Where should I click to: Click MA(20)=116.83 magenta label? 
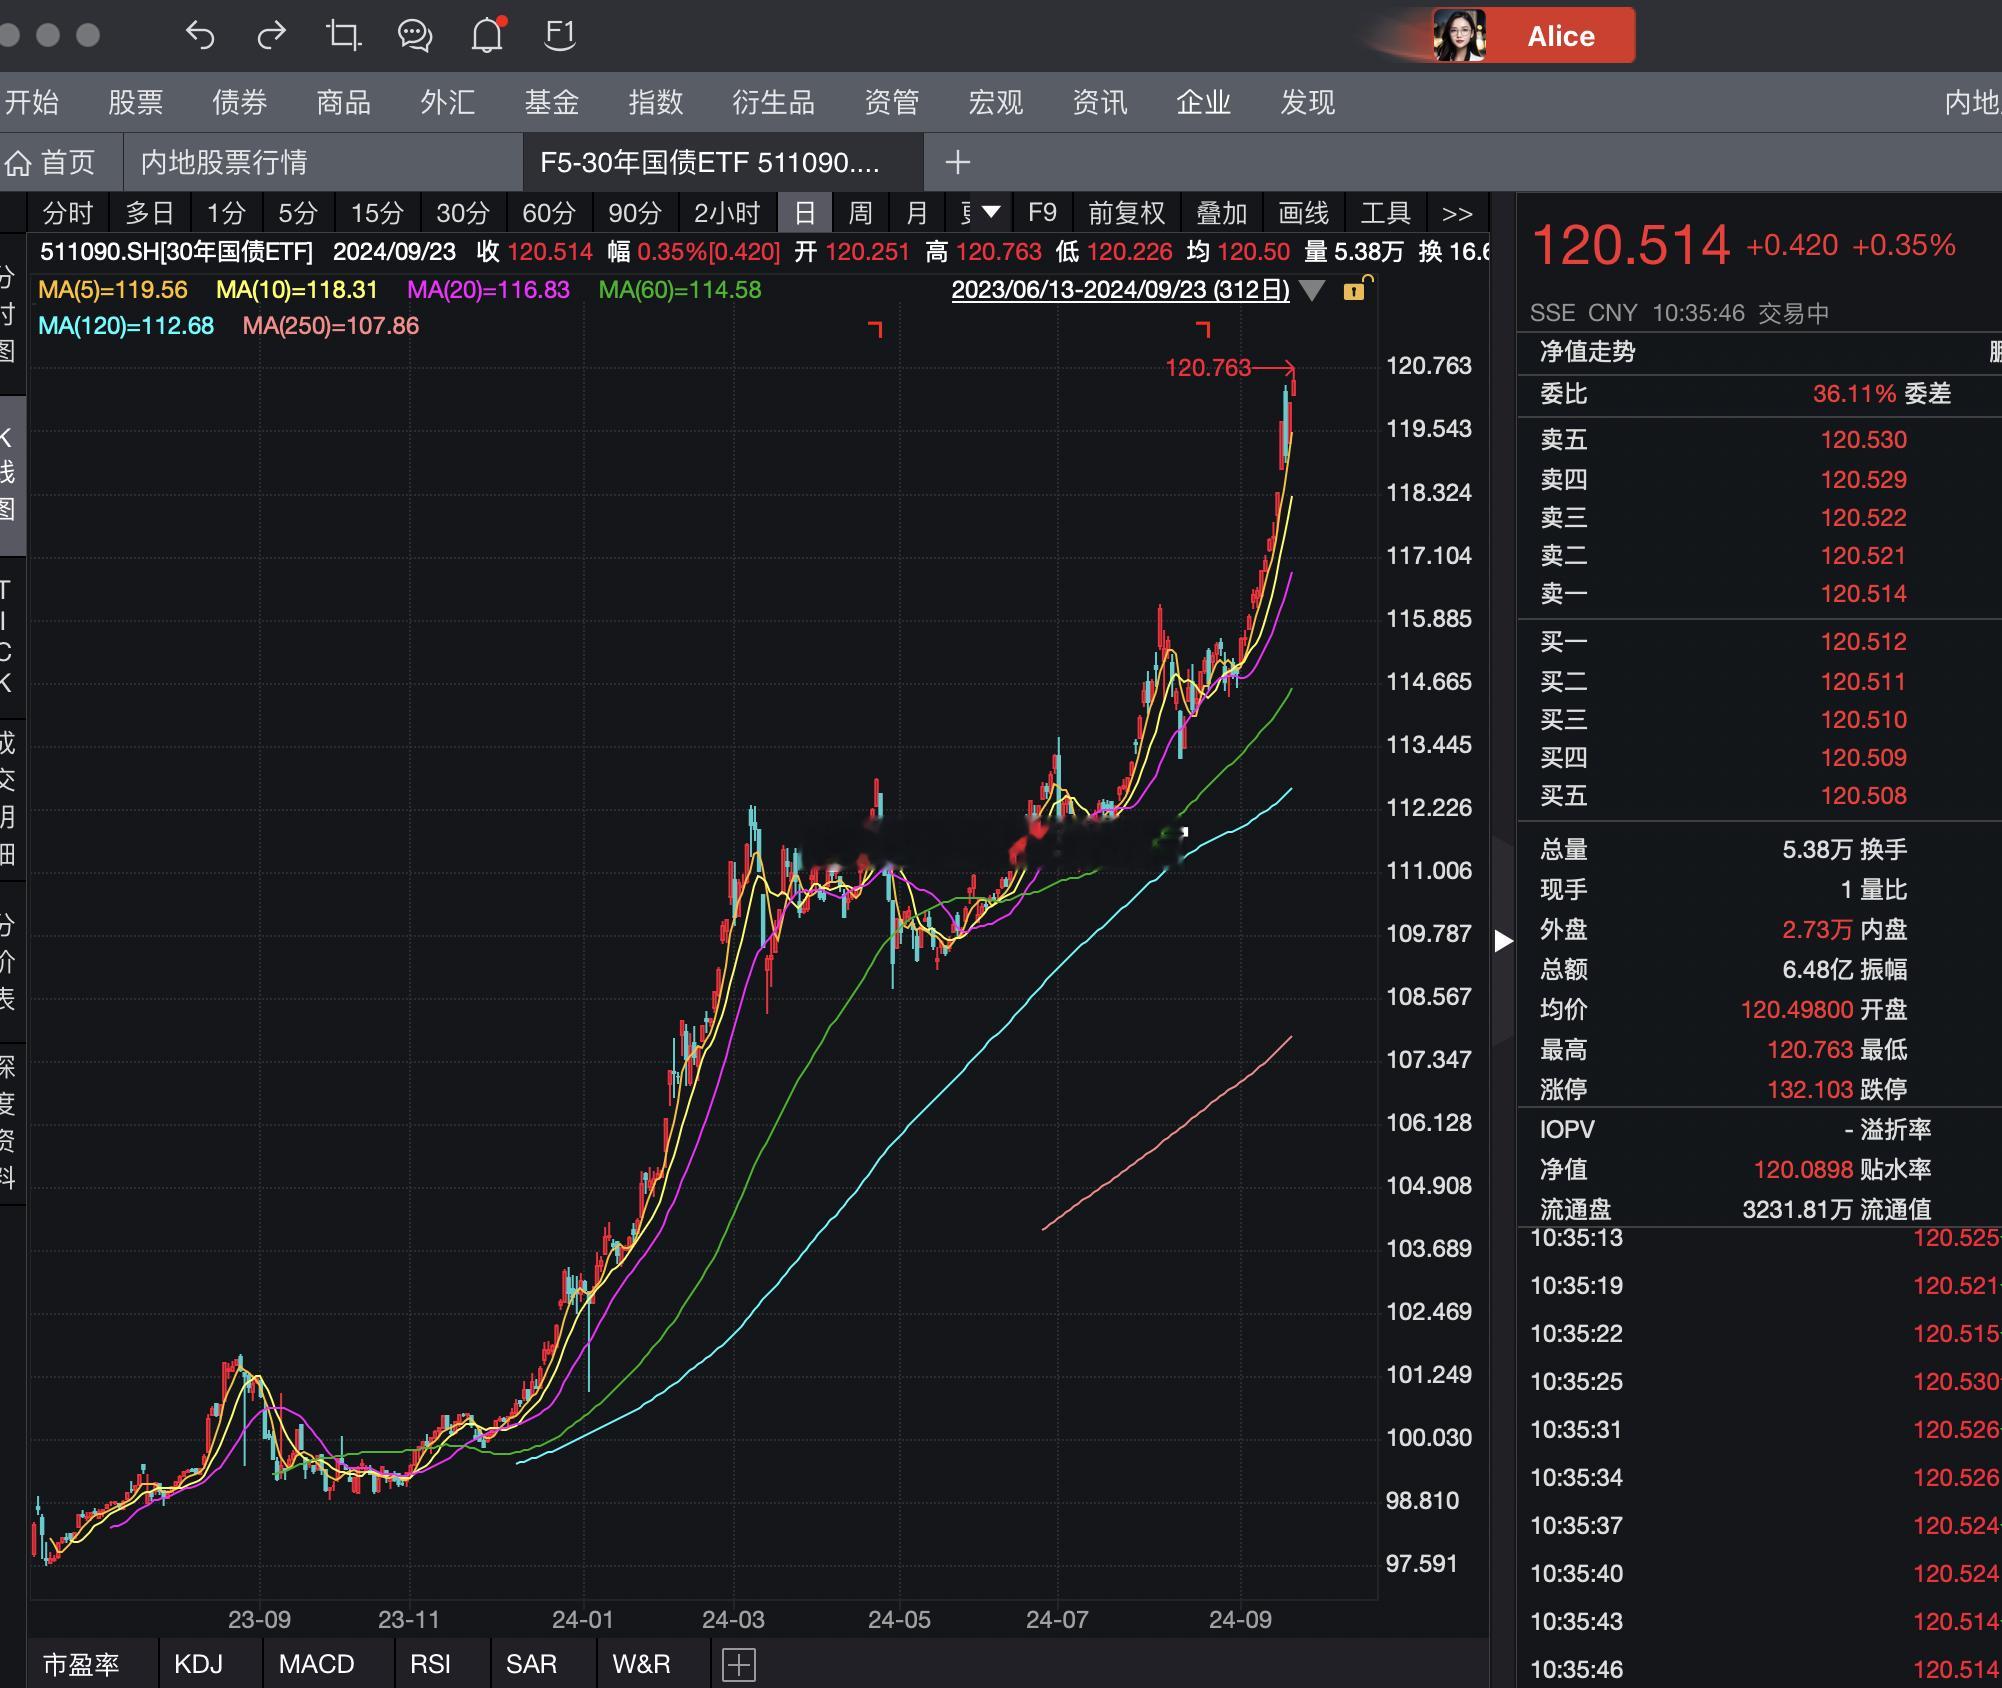pos(488,290)
